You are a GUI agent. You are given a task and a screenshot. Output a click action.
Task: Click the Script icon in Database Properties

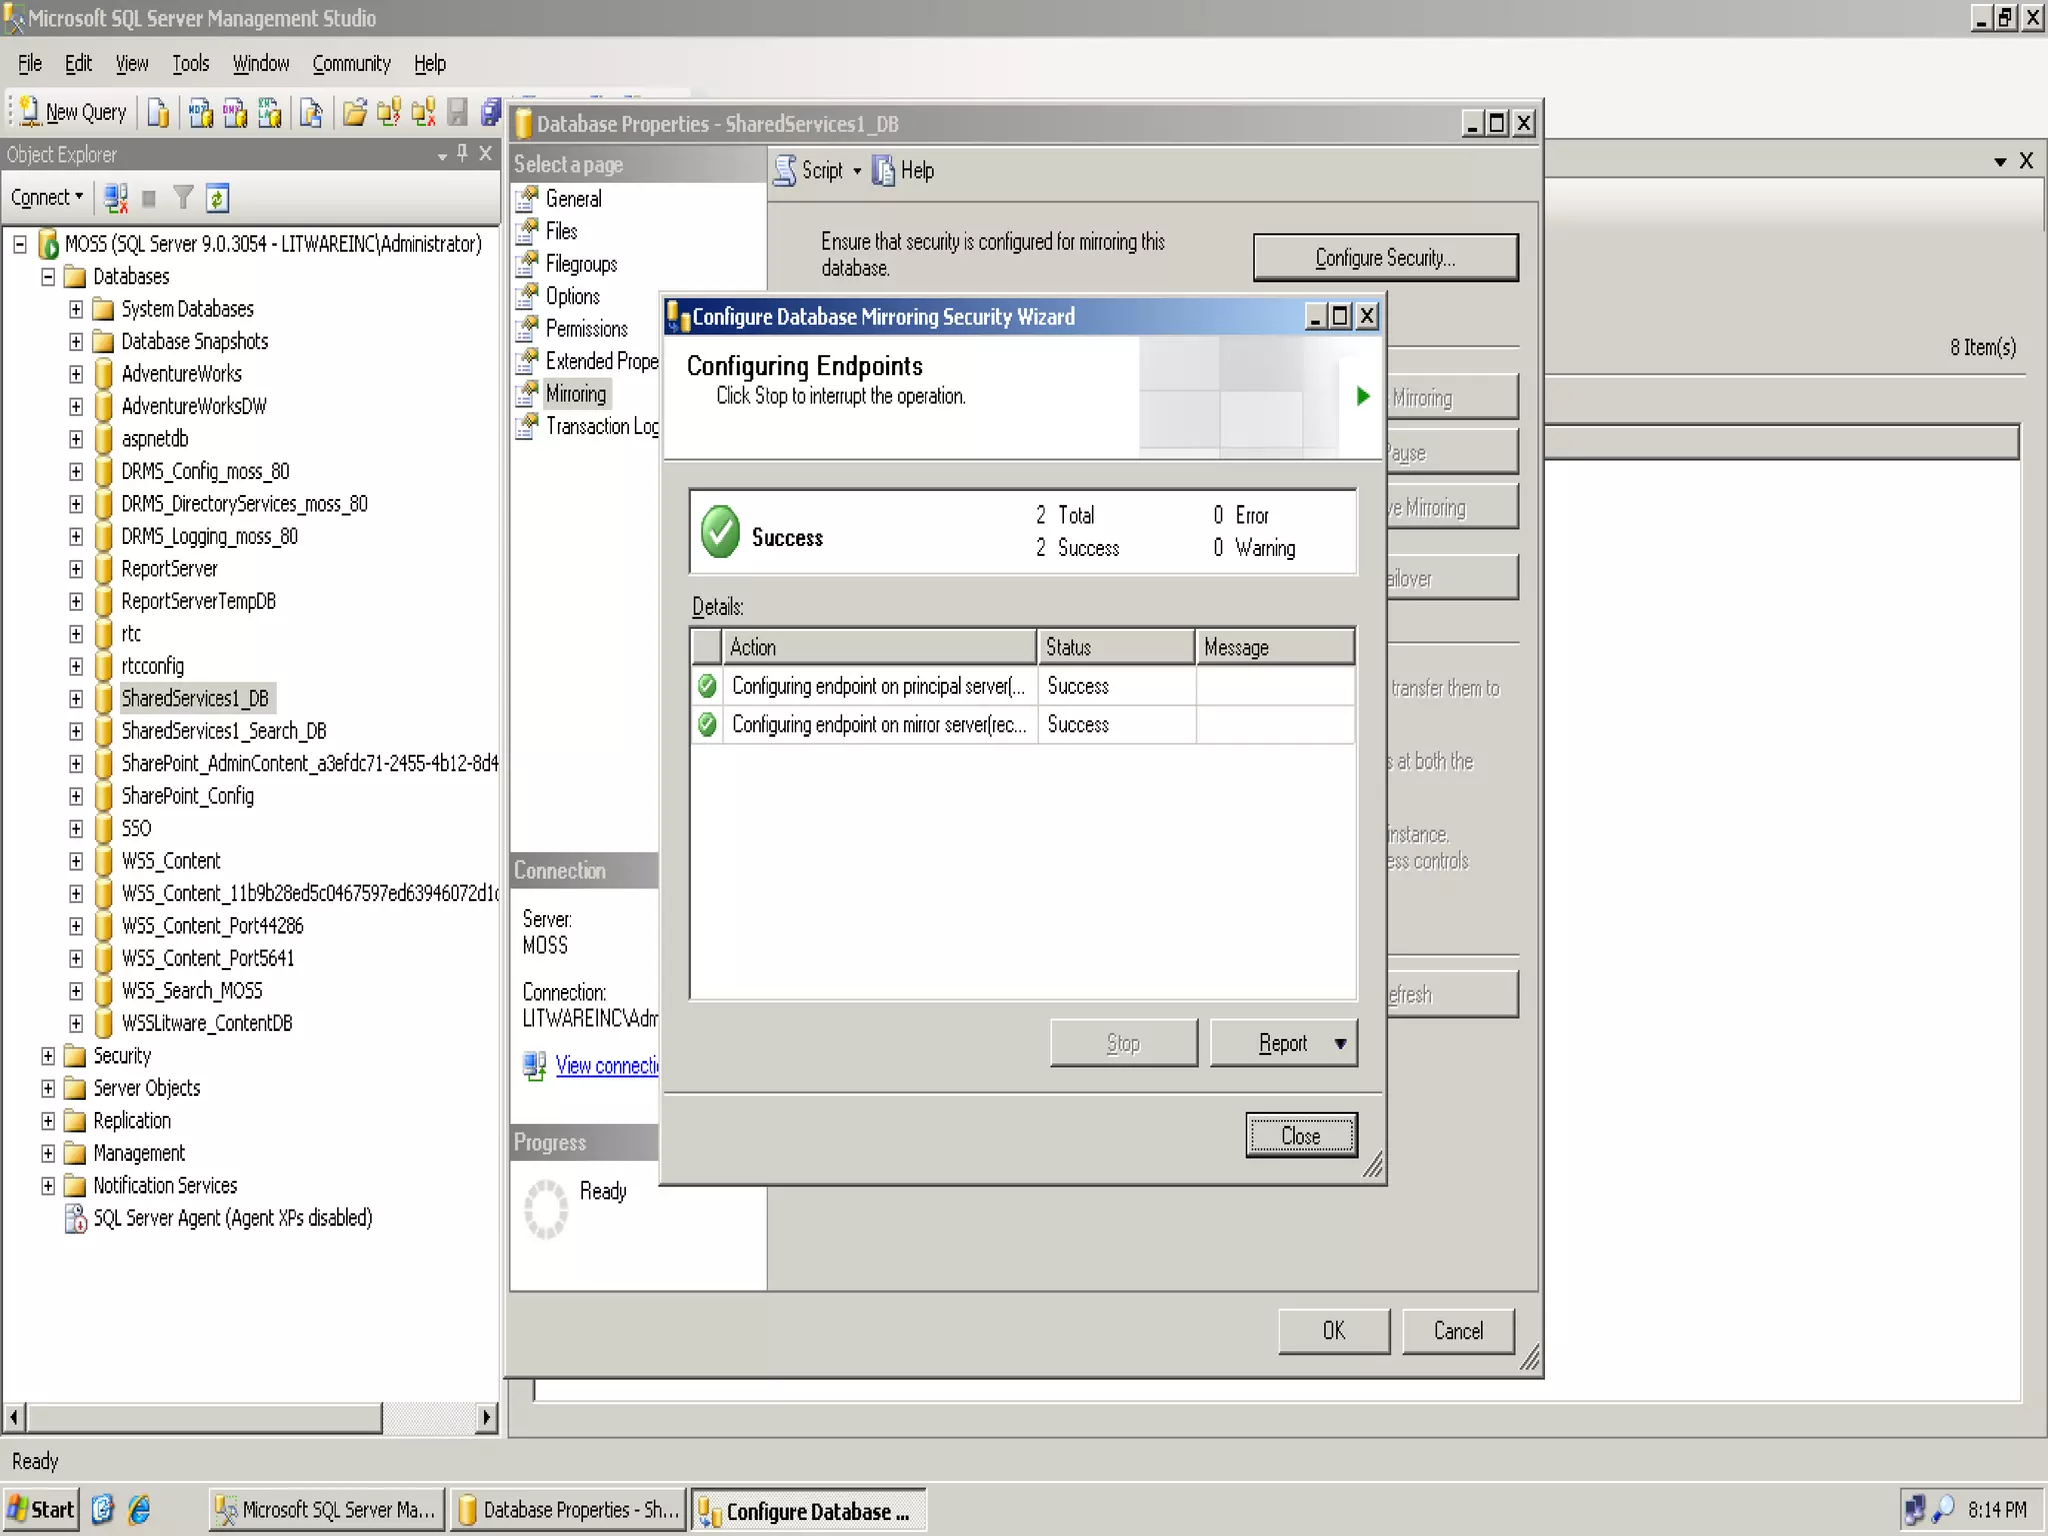(x=787, y=170)
